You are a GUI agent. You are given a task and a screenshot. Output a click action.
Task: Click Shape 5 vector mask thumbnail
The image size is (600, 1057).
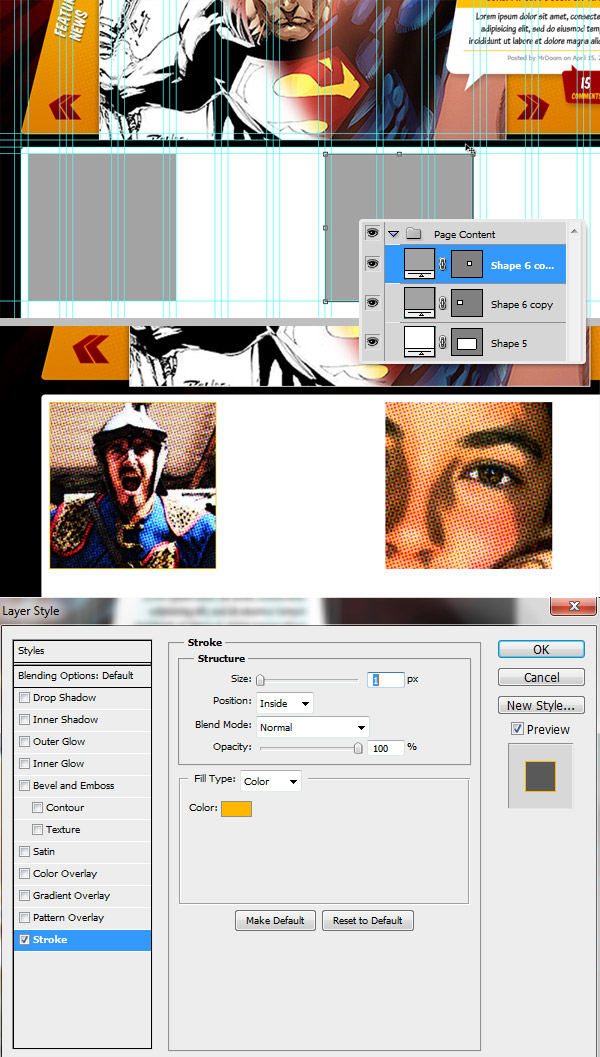[x=467, y=342]
